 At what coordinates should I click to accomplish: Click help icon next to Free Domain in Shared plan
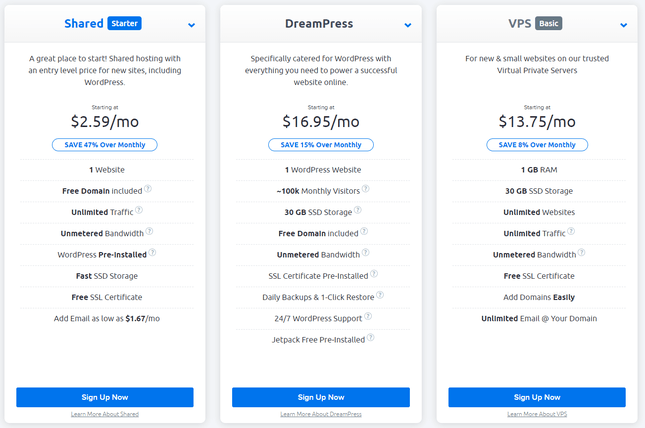(148, 189)
